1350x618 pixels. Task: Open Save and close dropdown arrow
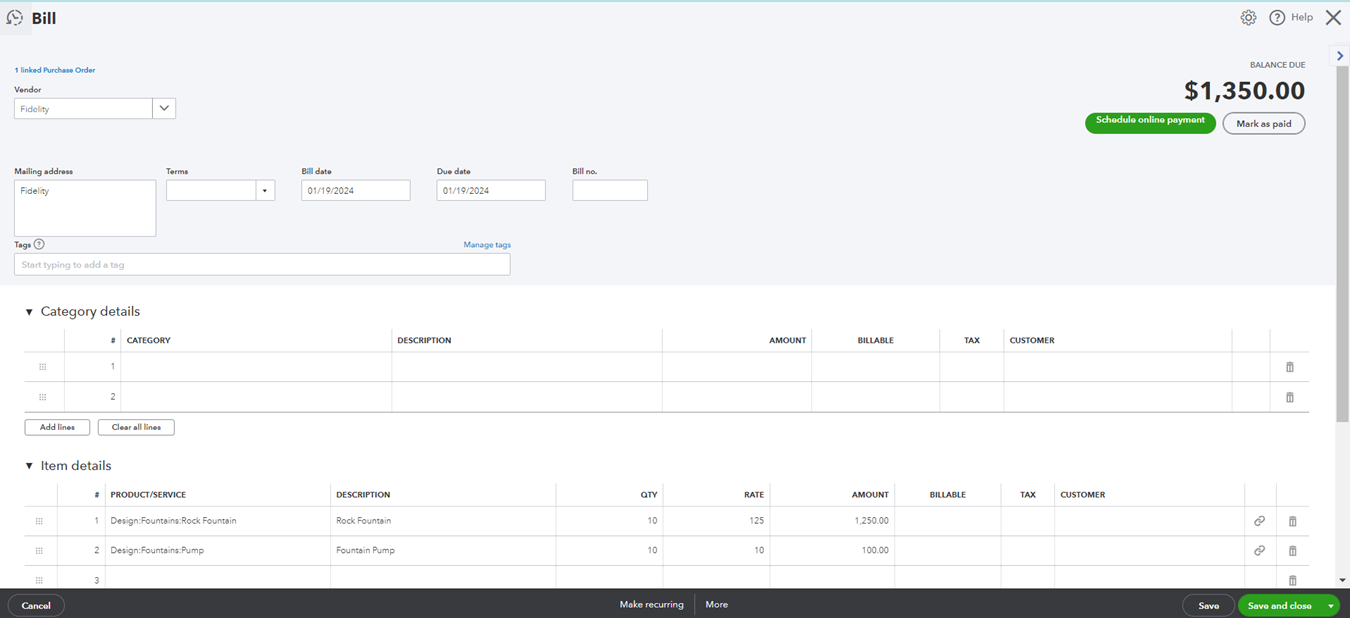1331,606
